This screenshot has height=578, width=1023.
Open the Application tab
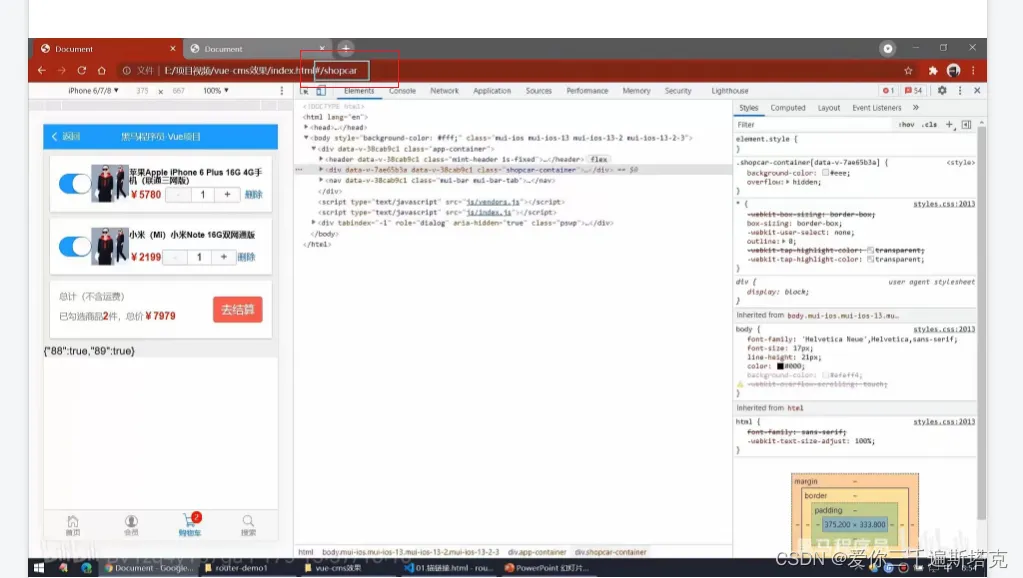point(492,91)
